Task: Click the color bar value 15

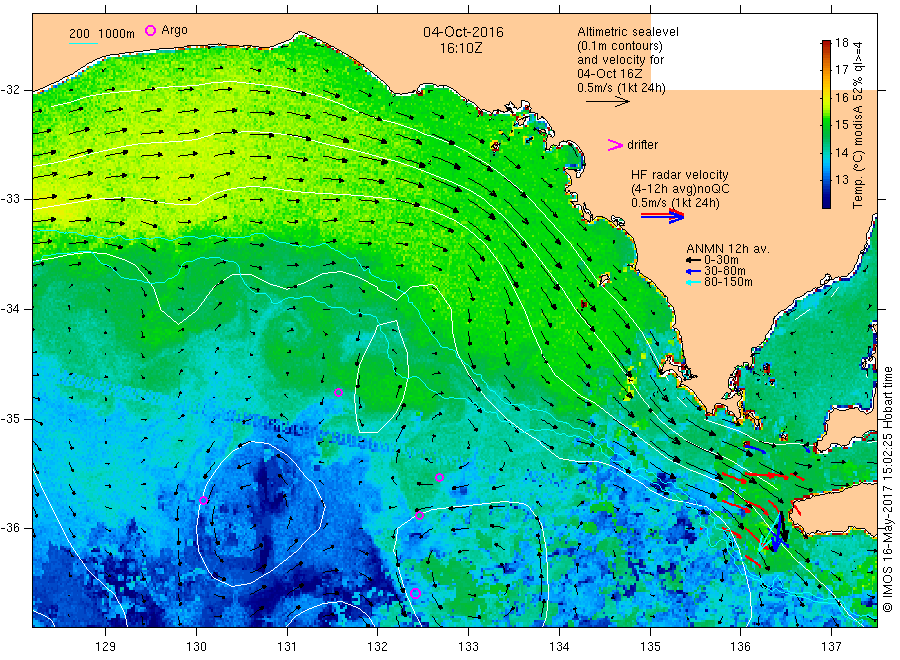Action: point(841,125)
